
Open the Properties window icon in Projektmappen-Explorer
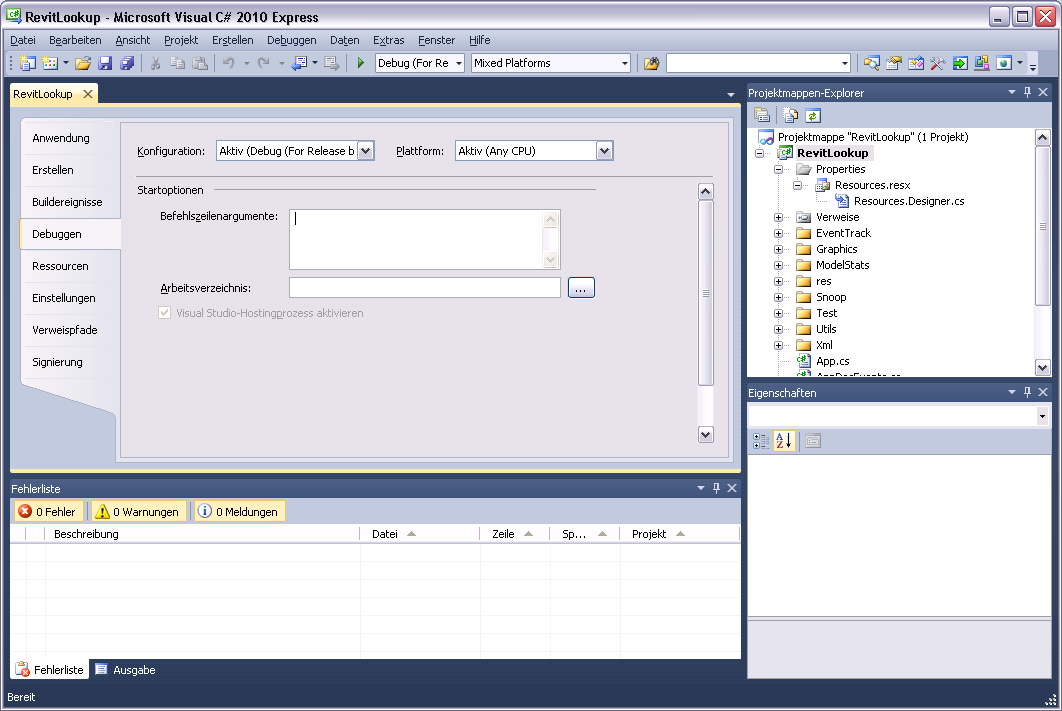(x=763, y=114)
